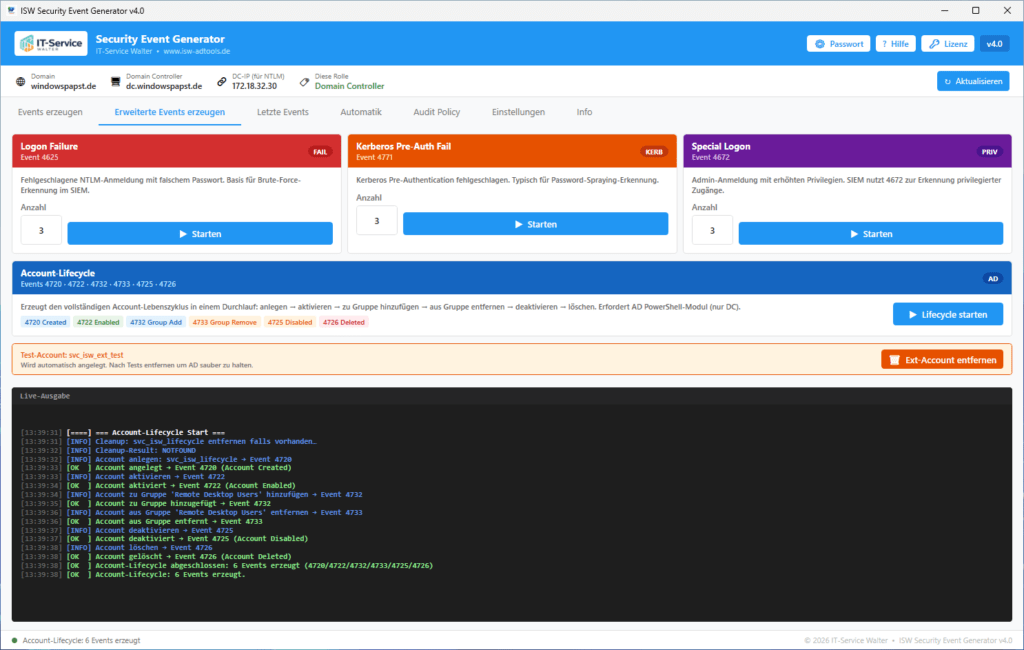
Task: Open the Audit Policy tab
Action: [x=436, y=112]
